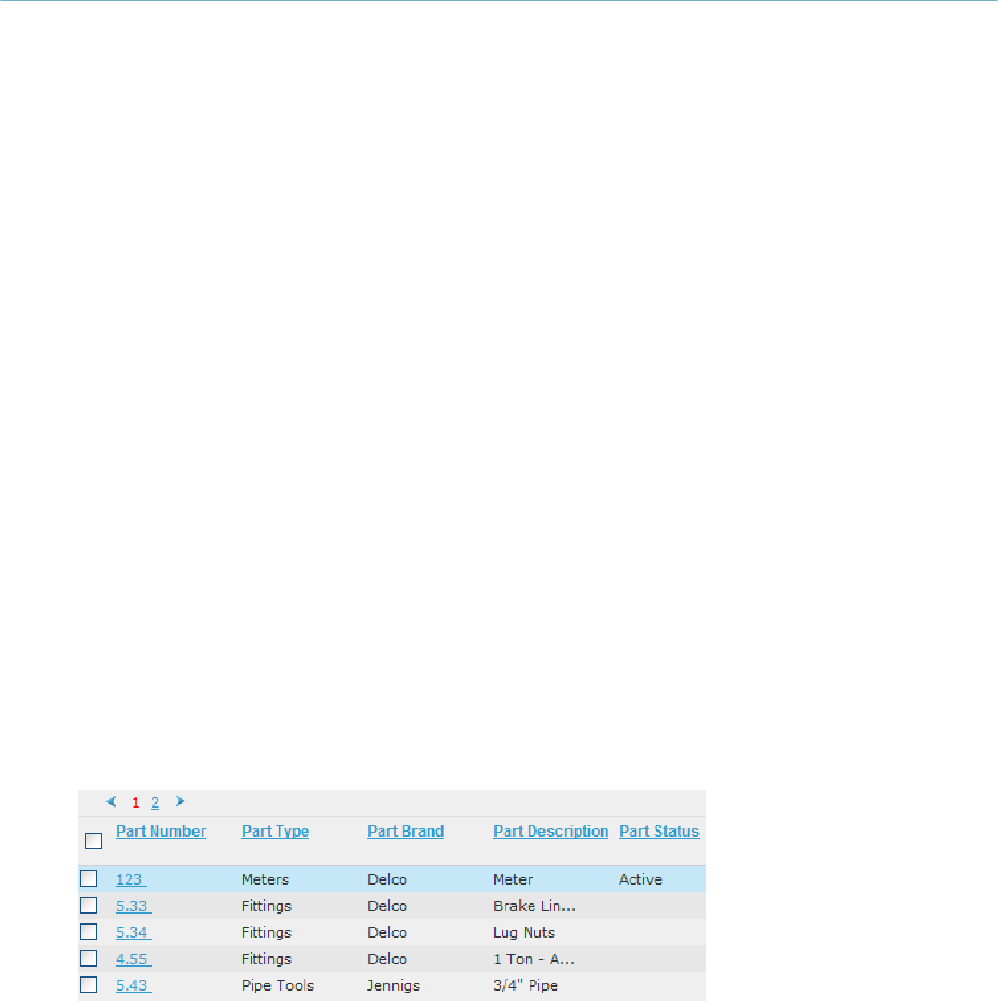Viewport: 998px width, 1001px height.
Task: Open page 2 of parts list
Action: [x=155, y=802]
